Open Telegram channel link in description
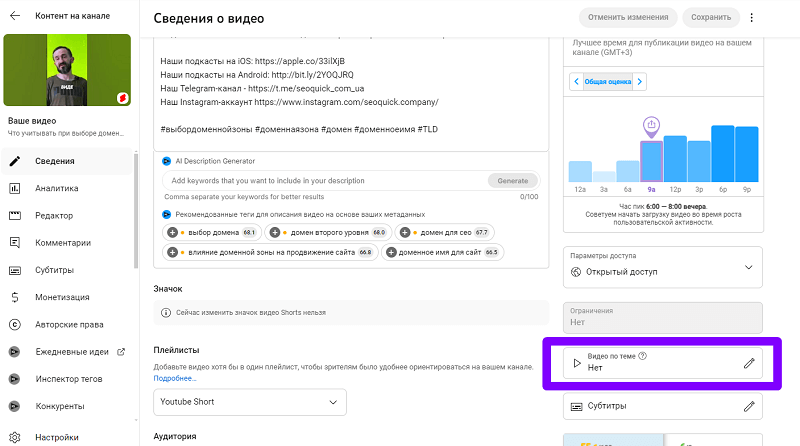This screenshot has width=800, height=446. pyautogui.click(x=306, y=88)
